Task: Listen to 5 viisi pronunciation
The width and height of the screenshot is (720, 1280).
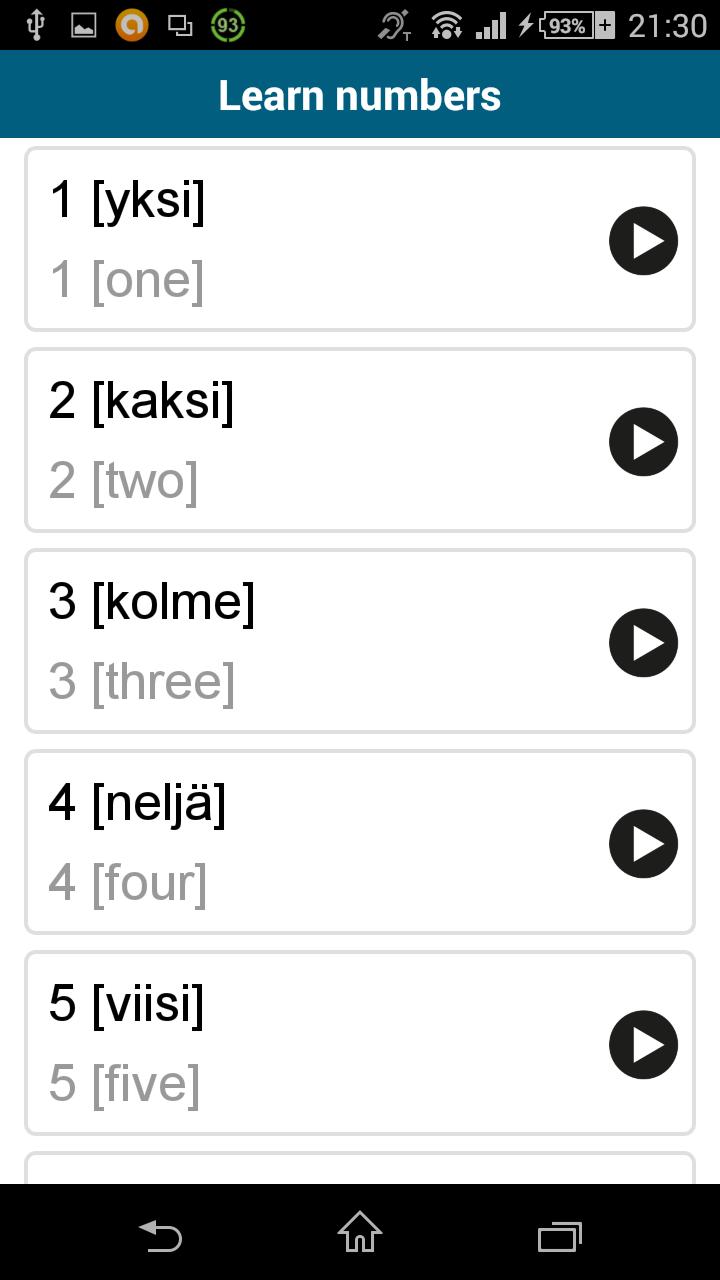Action: (643, 1045)
